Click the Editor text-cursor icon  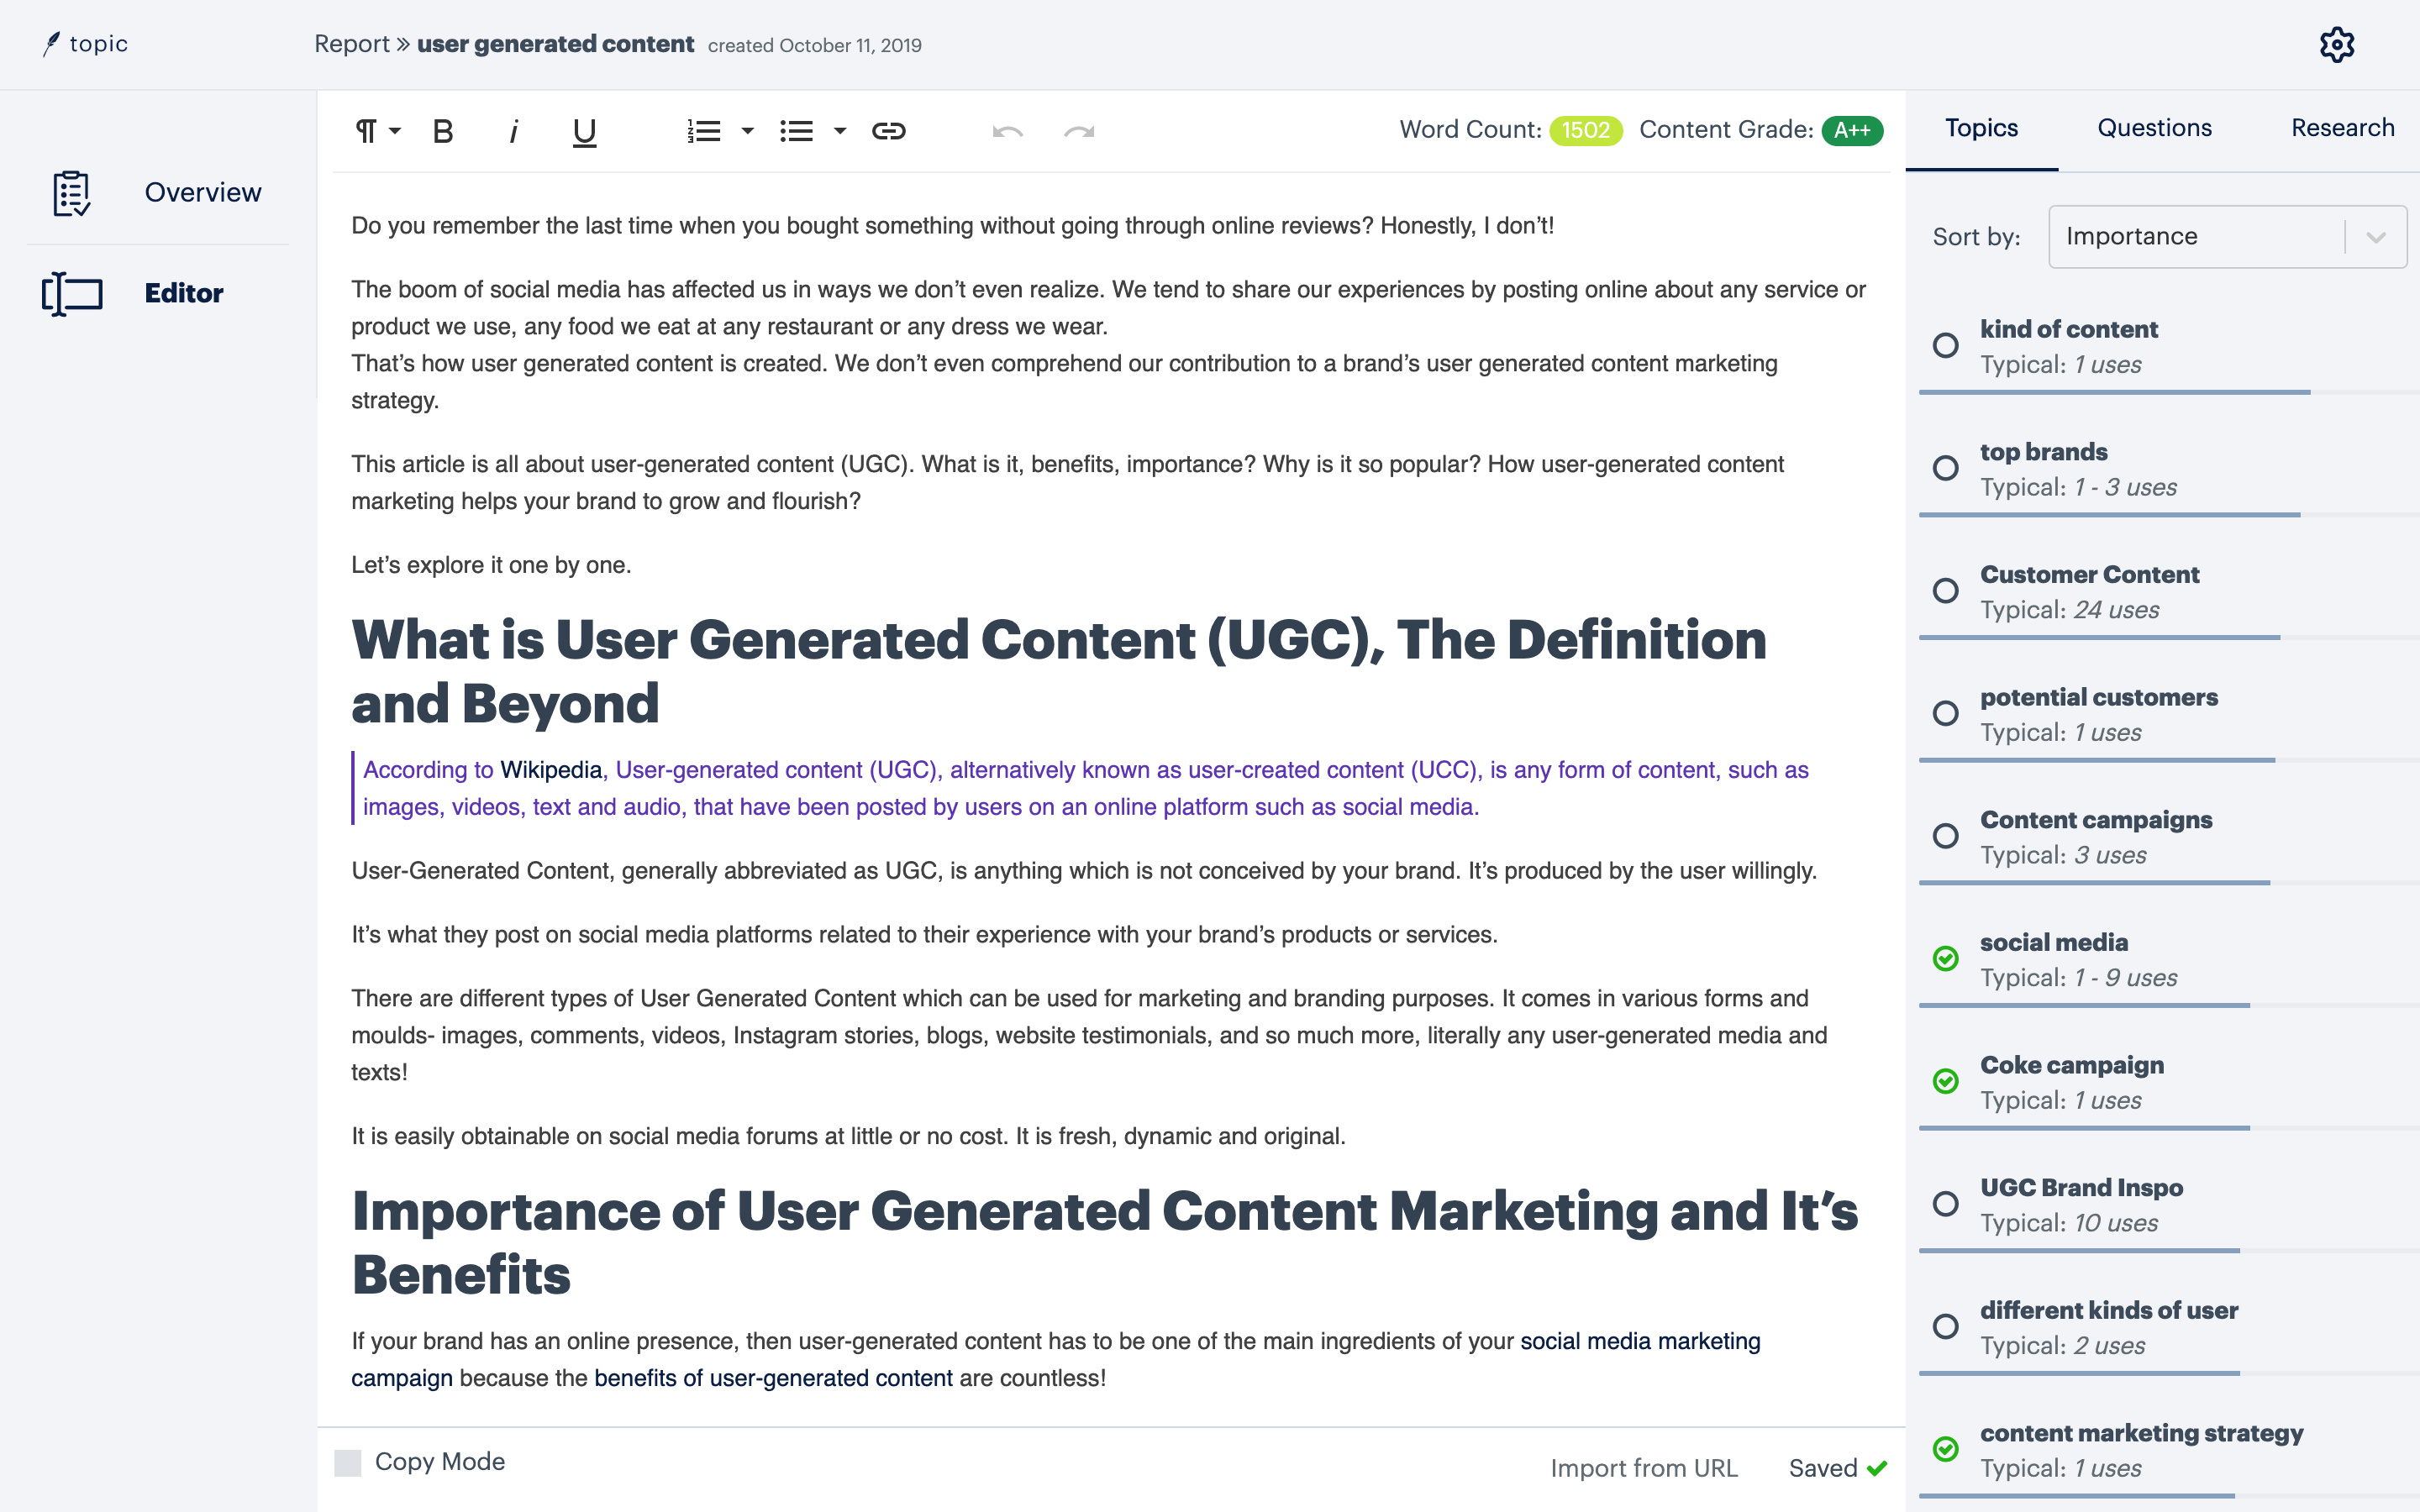[x=71, y=293]
